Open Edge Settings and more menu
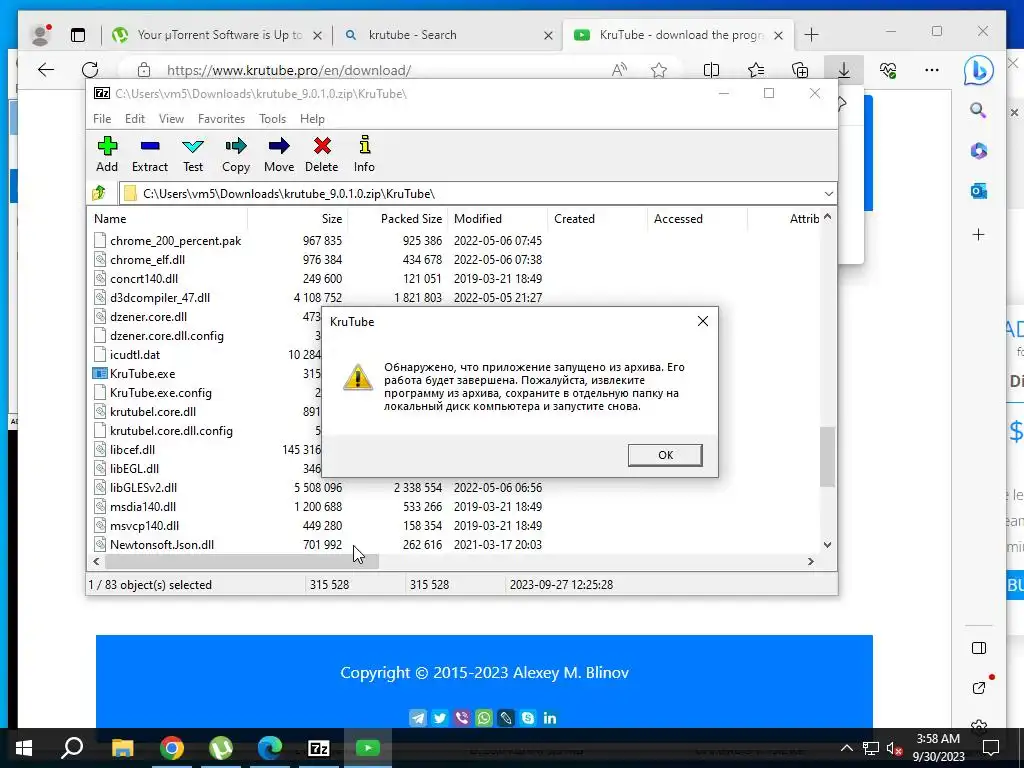This screenshot has width=1024, height=768. click(x=932, y=70)
